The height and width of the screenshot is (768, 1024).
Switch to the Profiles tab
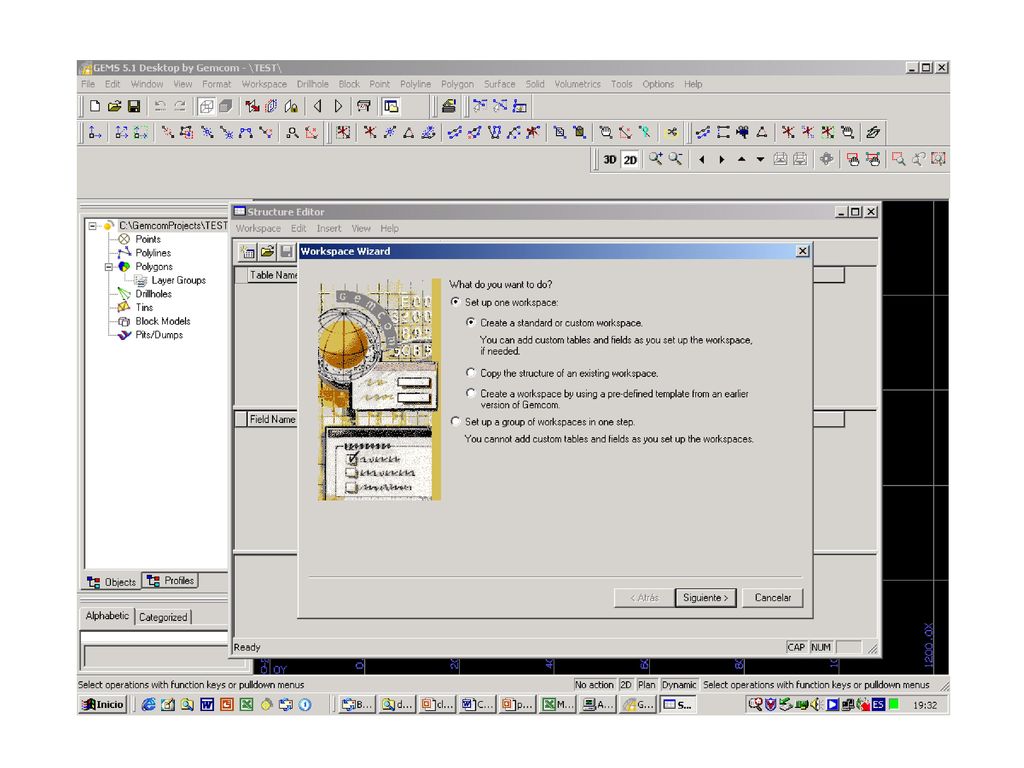pyautogui.click(x=170, y=581)
